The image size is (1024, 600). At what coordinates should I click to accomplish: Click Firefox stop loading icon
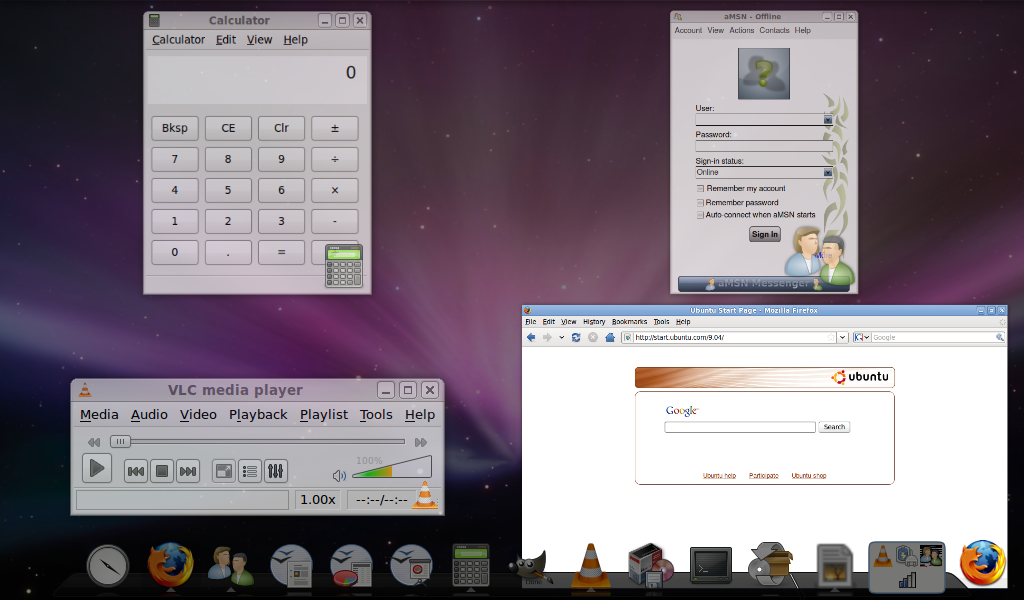[593, 338]
